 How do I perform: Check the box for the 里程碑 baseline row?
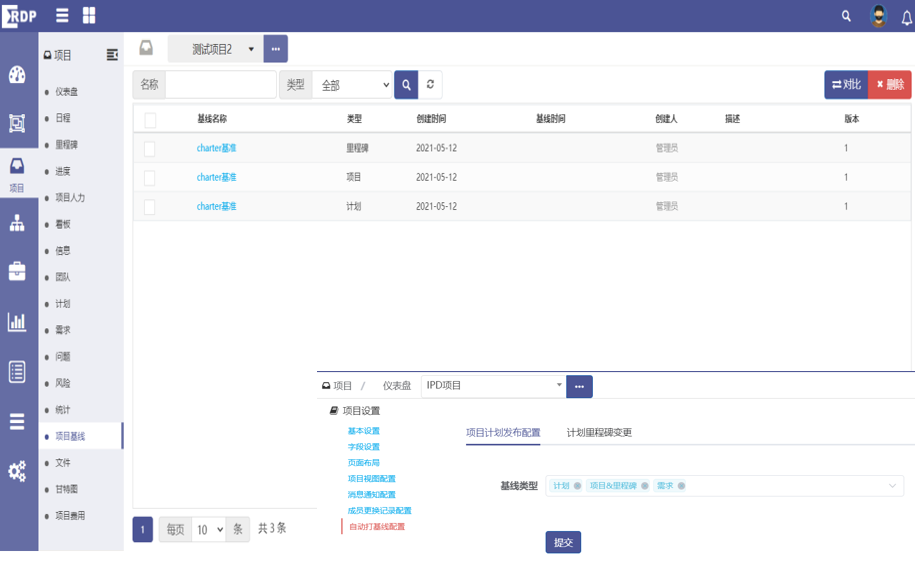pyautogui.click(x=150, y=148)
